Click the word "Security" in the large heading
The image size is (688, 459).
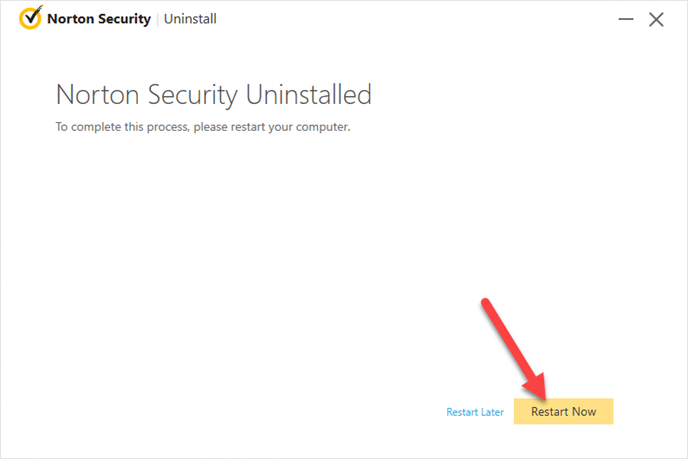click(x=188, y=95)
